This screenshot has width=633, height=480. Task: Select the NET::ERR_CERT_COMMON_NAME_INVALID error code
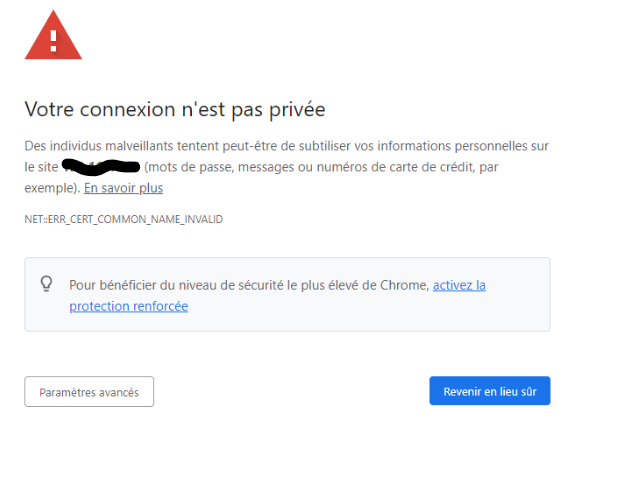124,219
